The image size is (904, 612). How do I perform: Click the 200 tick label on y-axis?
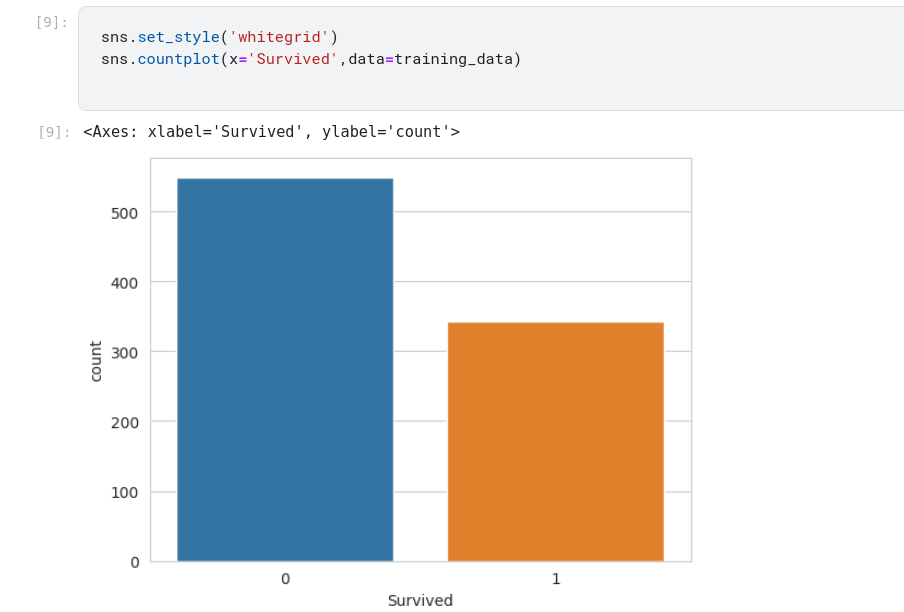click(x=125, y=422)
